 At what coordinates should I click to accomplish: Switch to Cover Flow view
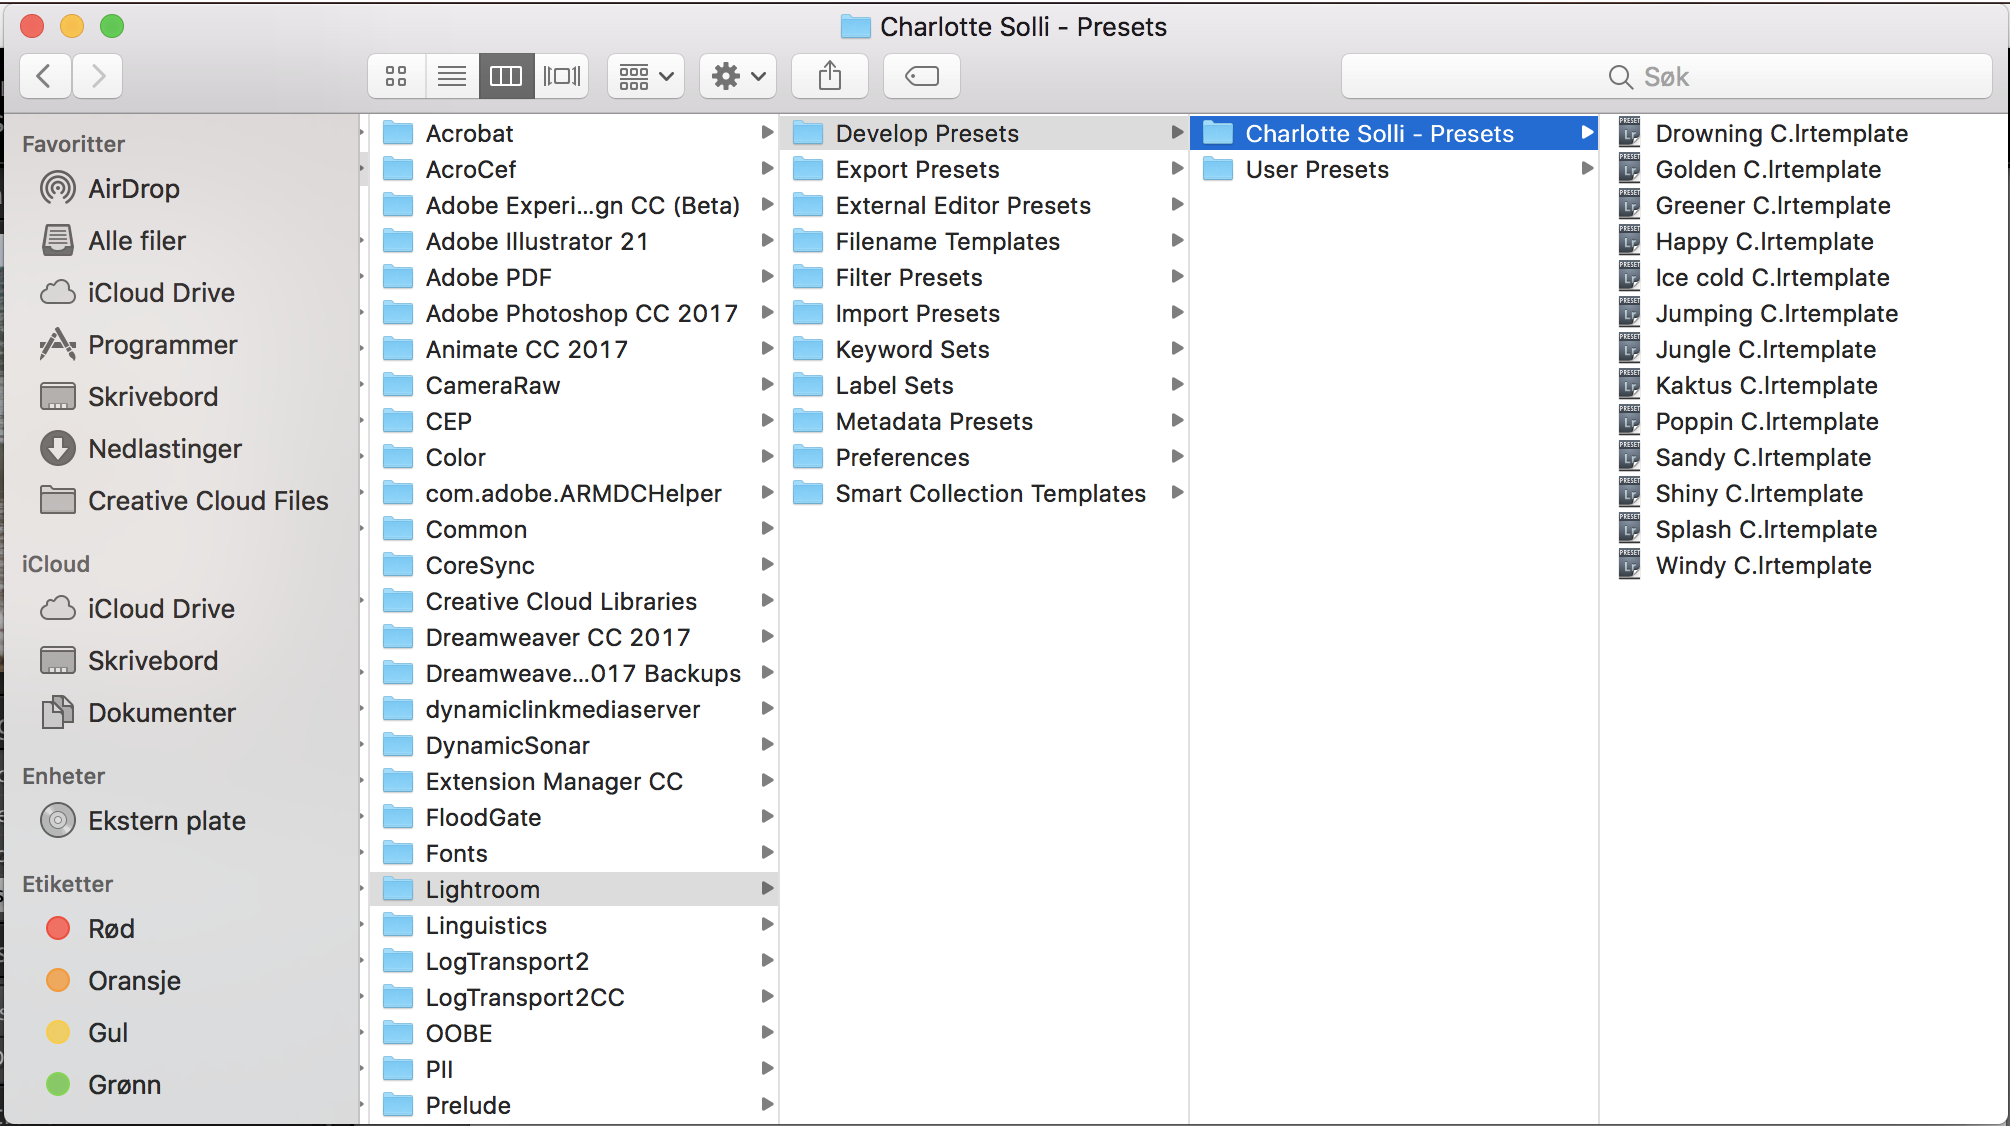(x=562, y=76)
